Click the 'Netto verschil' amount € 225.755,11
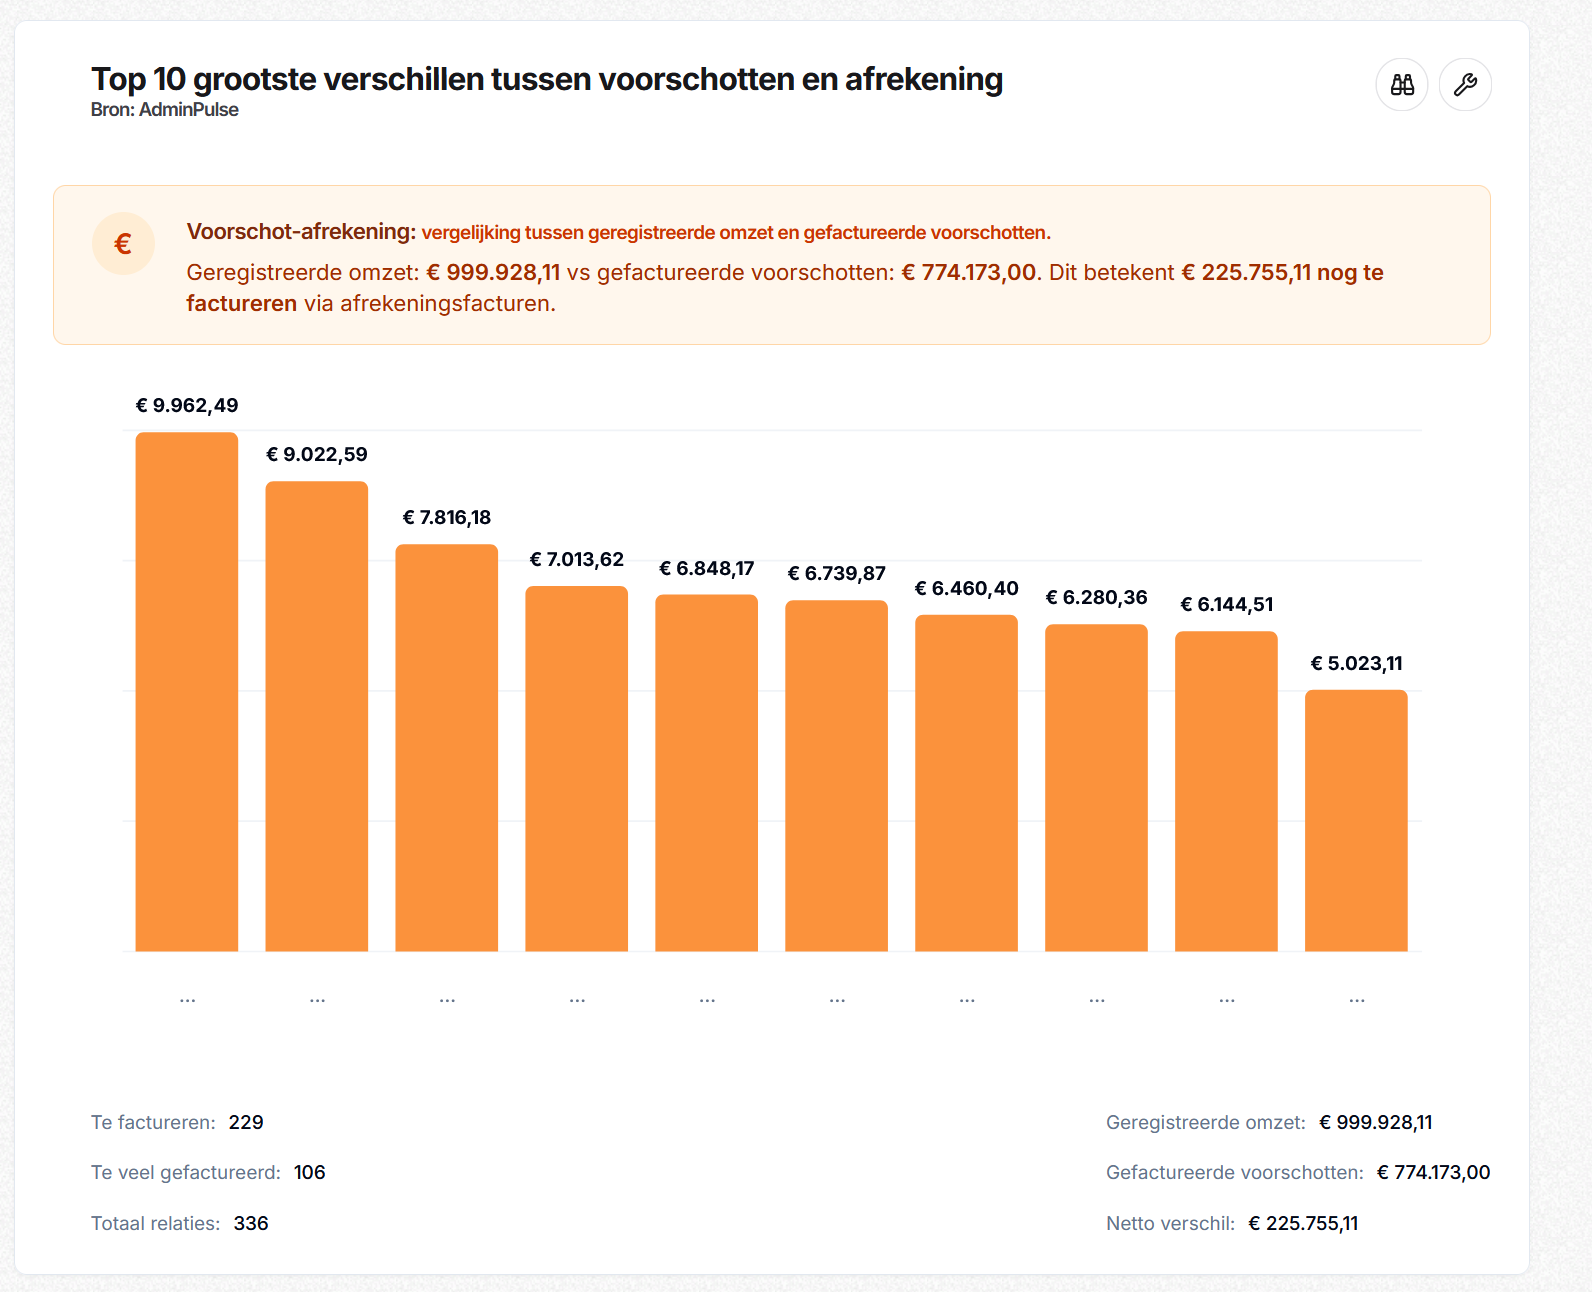This screenshot has height=1292, width=1592. point(1303,1223)
